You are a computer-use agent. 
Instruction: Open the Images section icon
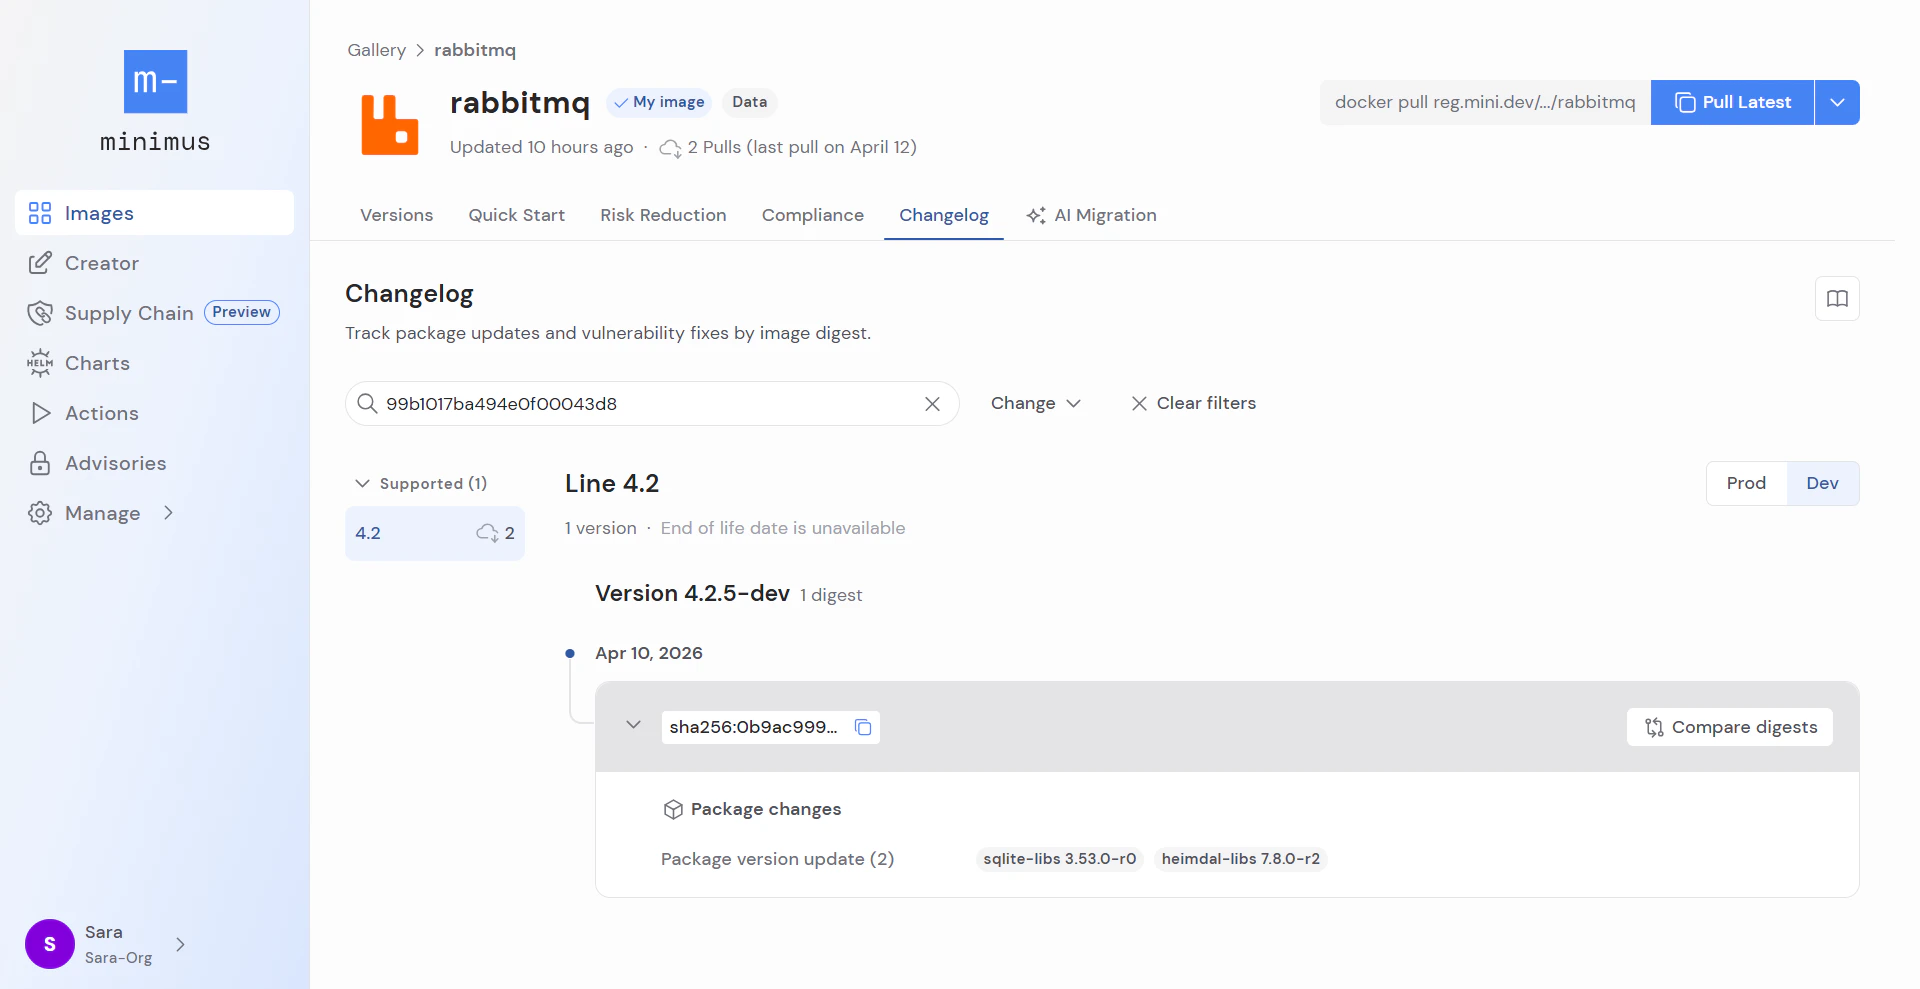tap(40, 213)
